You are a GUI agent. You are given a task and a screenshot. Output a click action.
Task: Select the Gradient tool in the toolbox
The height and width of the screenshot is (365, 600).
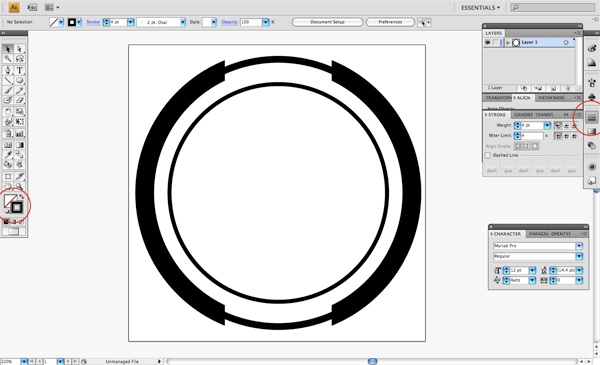coord(20,145)
